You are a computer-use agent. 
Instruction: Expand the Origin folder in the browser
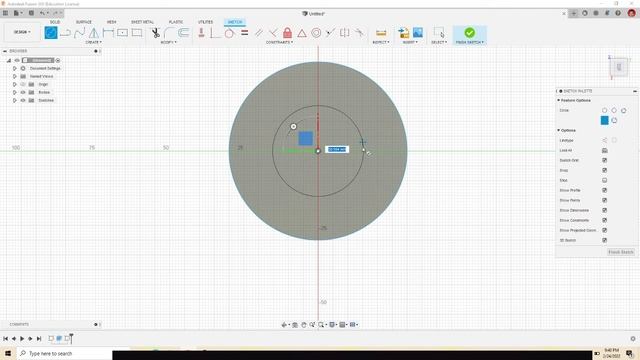click(15, 84)
